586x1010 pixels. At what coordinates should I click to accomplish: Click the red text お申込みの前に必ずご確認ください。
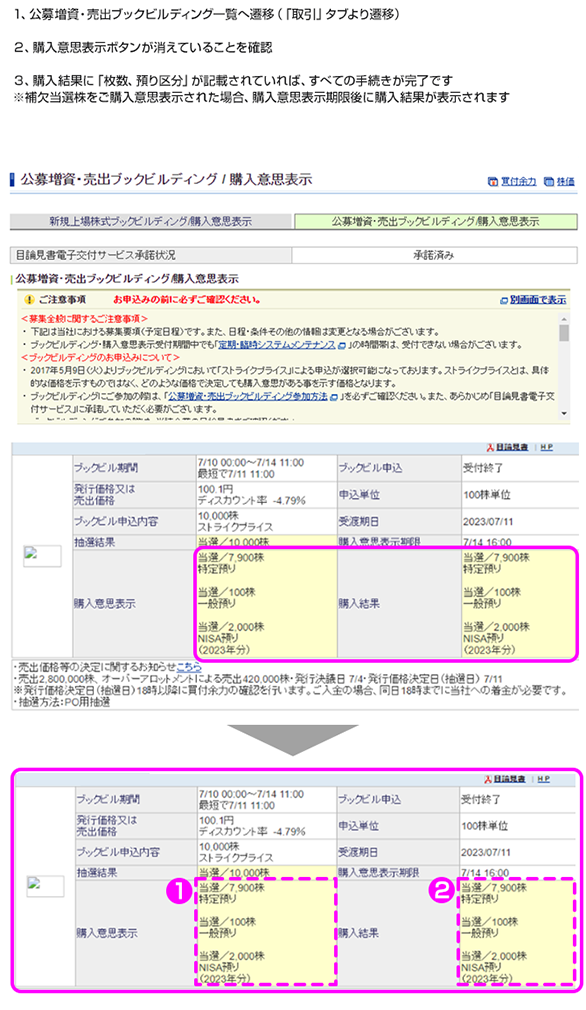coord(187,300)
